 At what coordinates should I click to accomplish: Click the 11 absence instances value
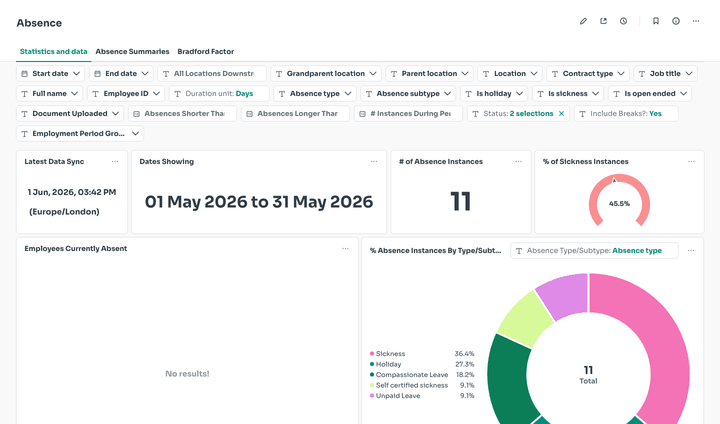tap(461, 201)
